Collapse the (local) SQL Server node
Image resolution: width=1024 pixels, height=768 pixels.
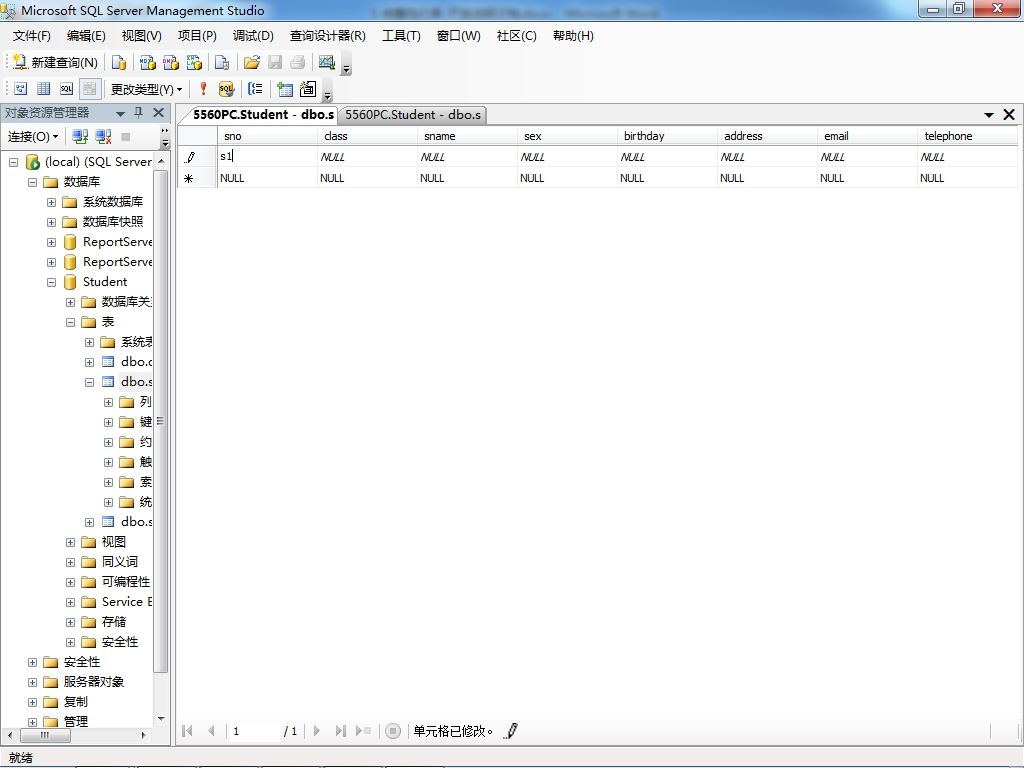point(13,162)
